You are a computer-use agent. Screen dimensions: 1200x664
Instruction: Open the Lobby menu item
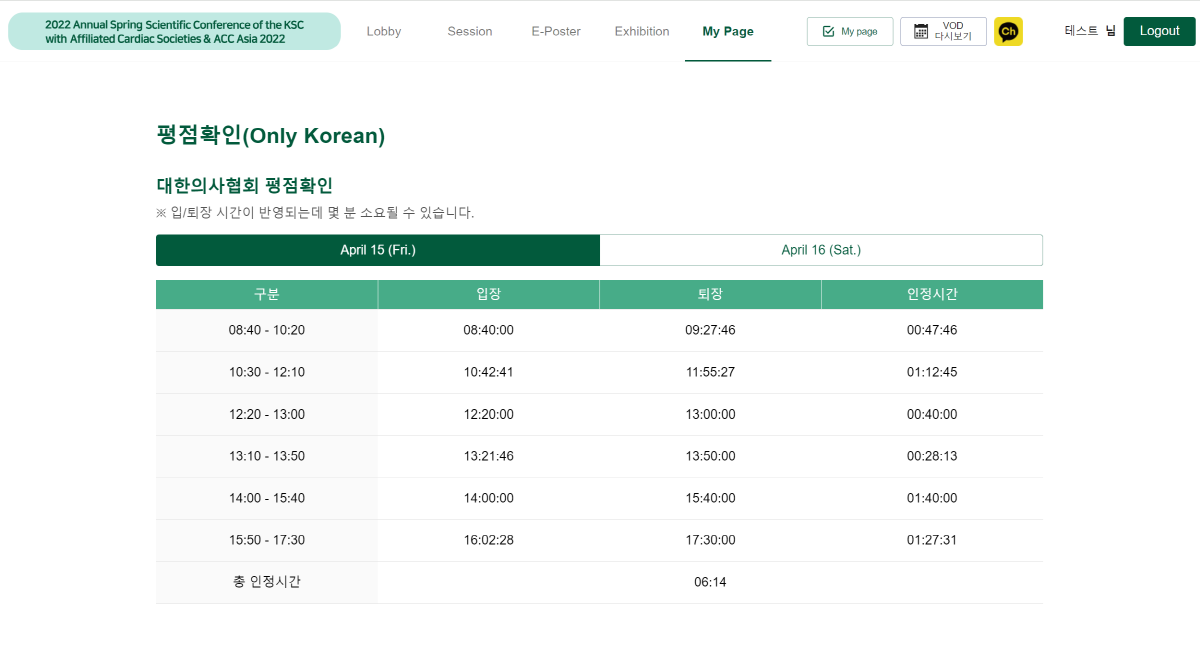coord(384,31)
